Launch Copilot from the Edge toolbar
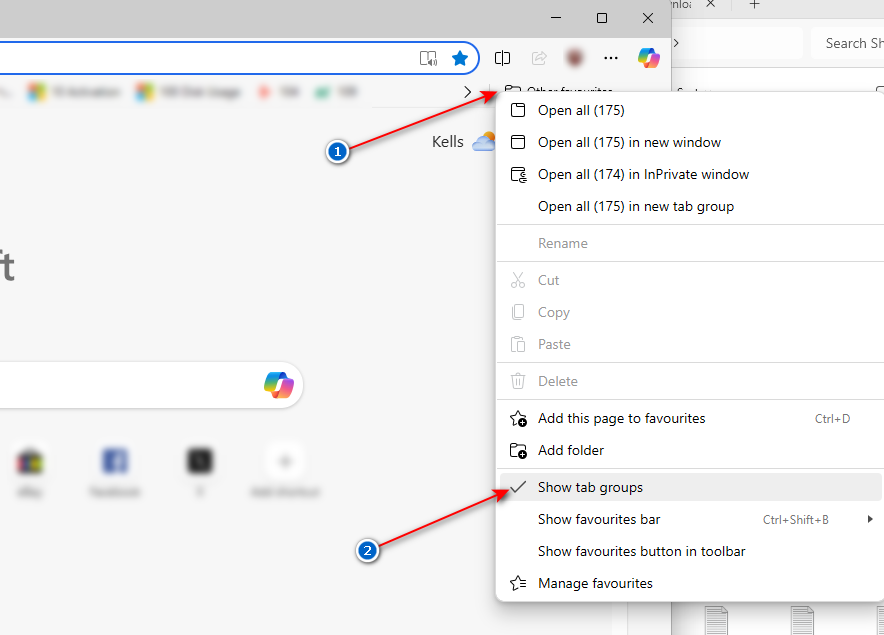The height and width of the screenshot is (635, 884). coord(648,58)
